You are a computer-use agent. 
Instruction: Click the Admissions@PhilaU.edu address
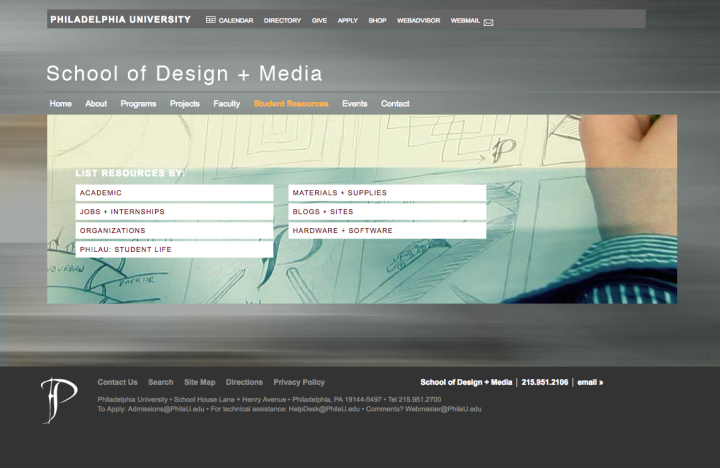166,409
